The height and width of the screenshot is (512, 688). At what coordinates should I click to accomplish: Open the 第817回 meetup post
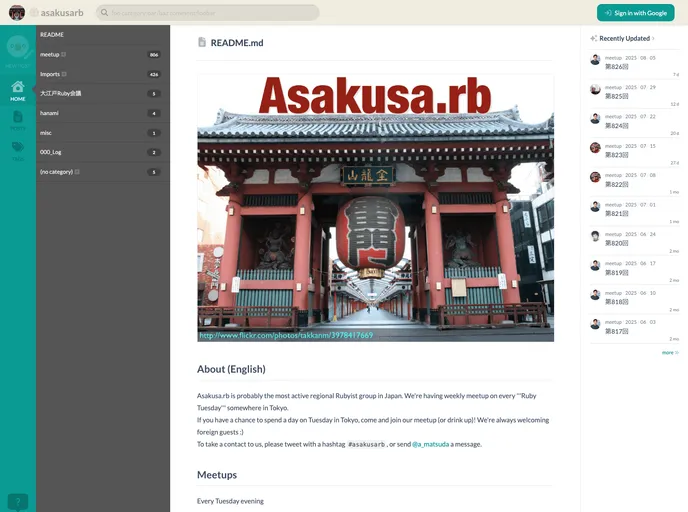pos(616,331)
